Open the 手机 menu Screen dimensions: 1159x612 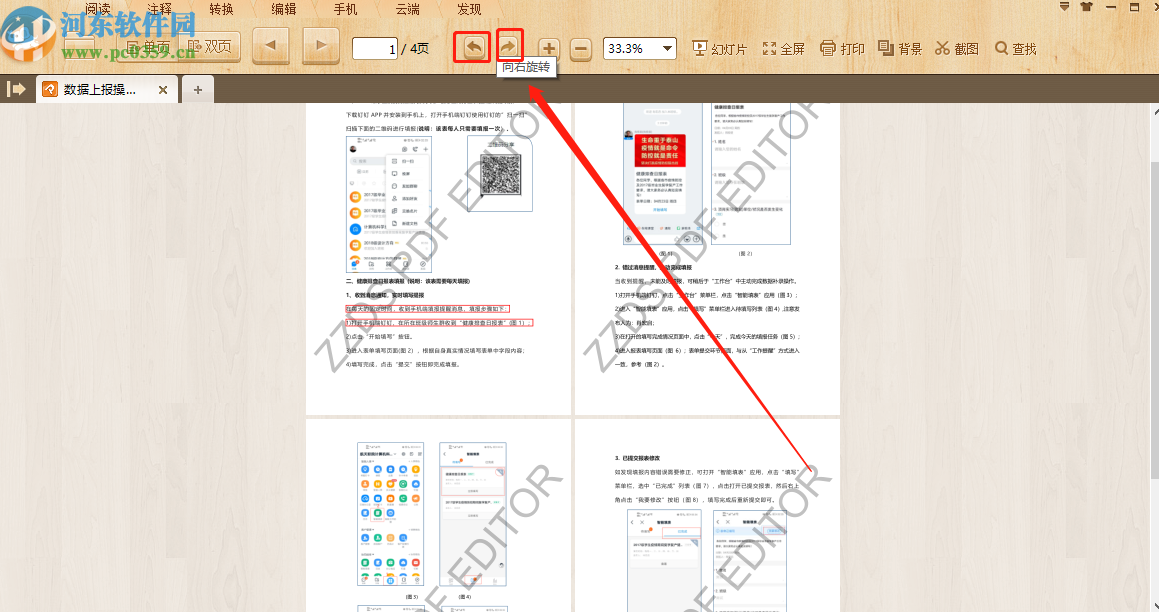345,9
